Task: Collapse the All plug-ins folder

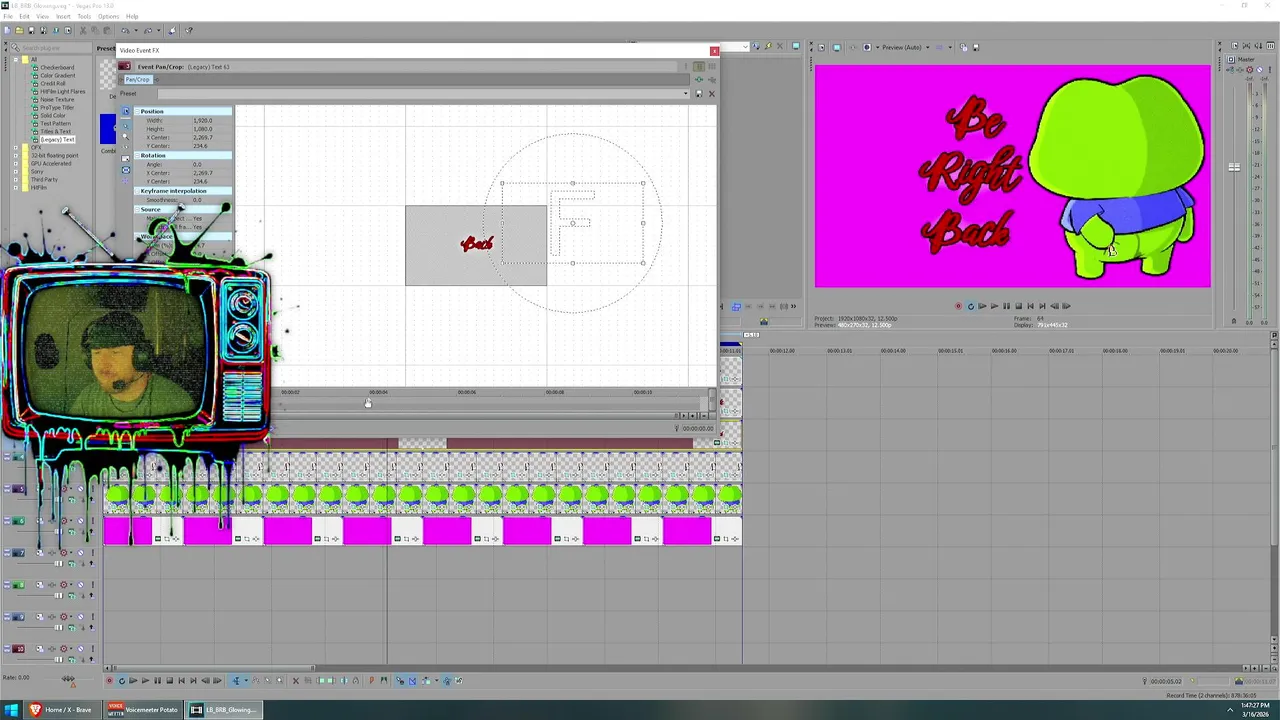Action: coord(16,59)
